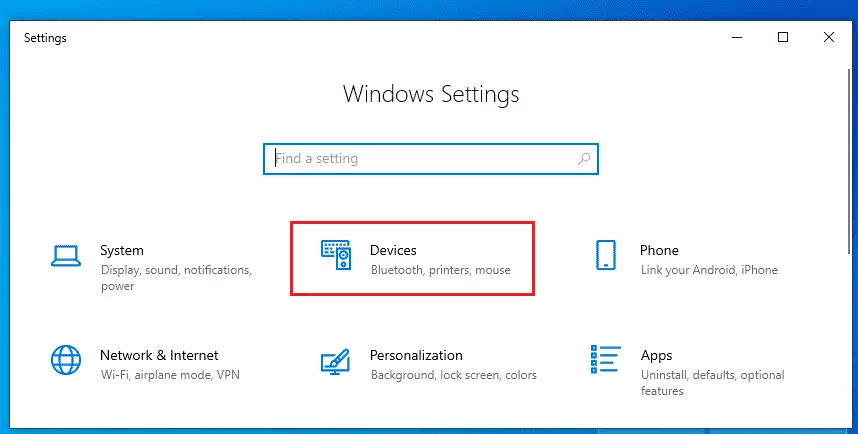The height and width of the screenshot is (434, 858).
Task: Open the Devices keyboard and speaker icon
Action: (335, 254)
